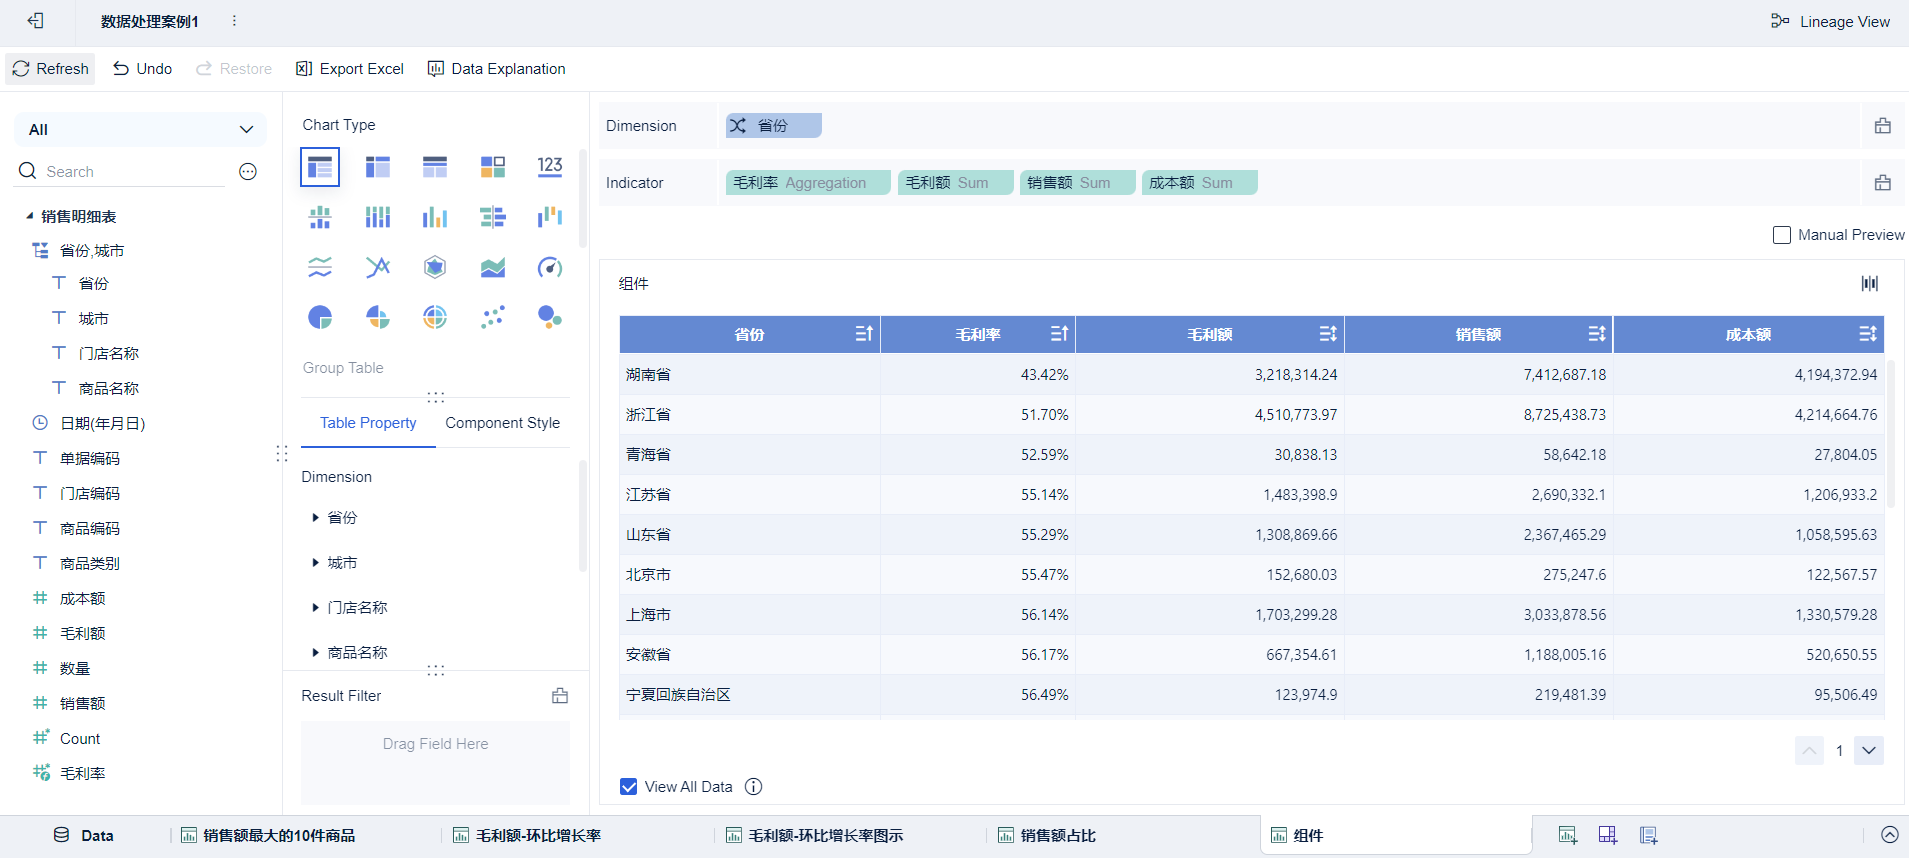Click the Export Excel button
The height and width of the screenshot is (858, 1909).
click(350, 69)
